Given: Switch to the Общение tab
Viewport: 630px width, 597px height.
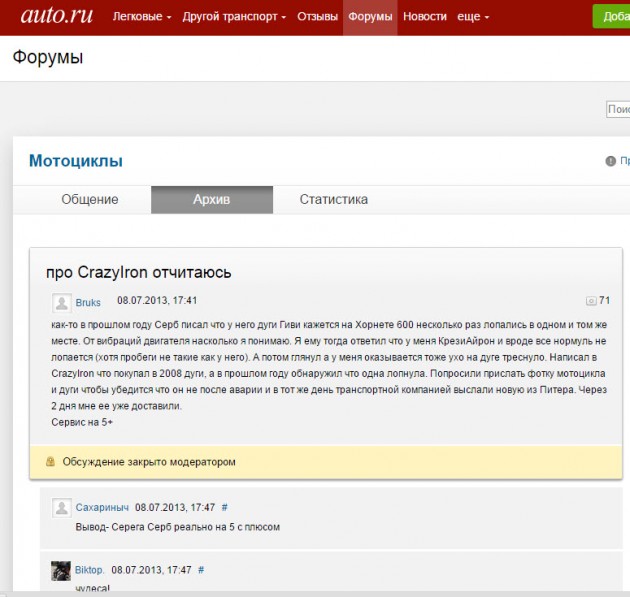Looking at the screenshot, I should coord(90,200).
